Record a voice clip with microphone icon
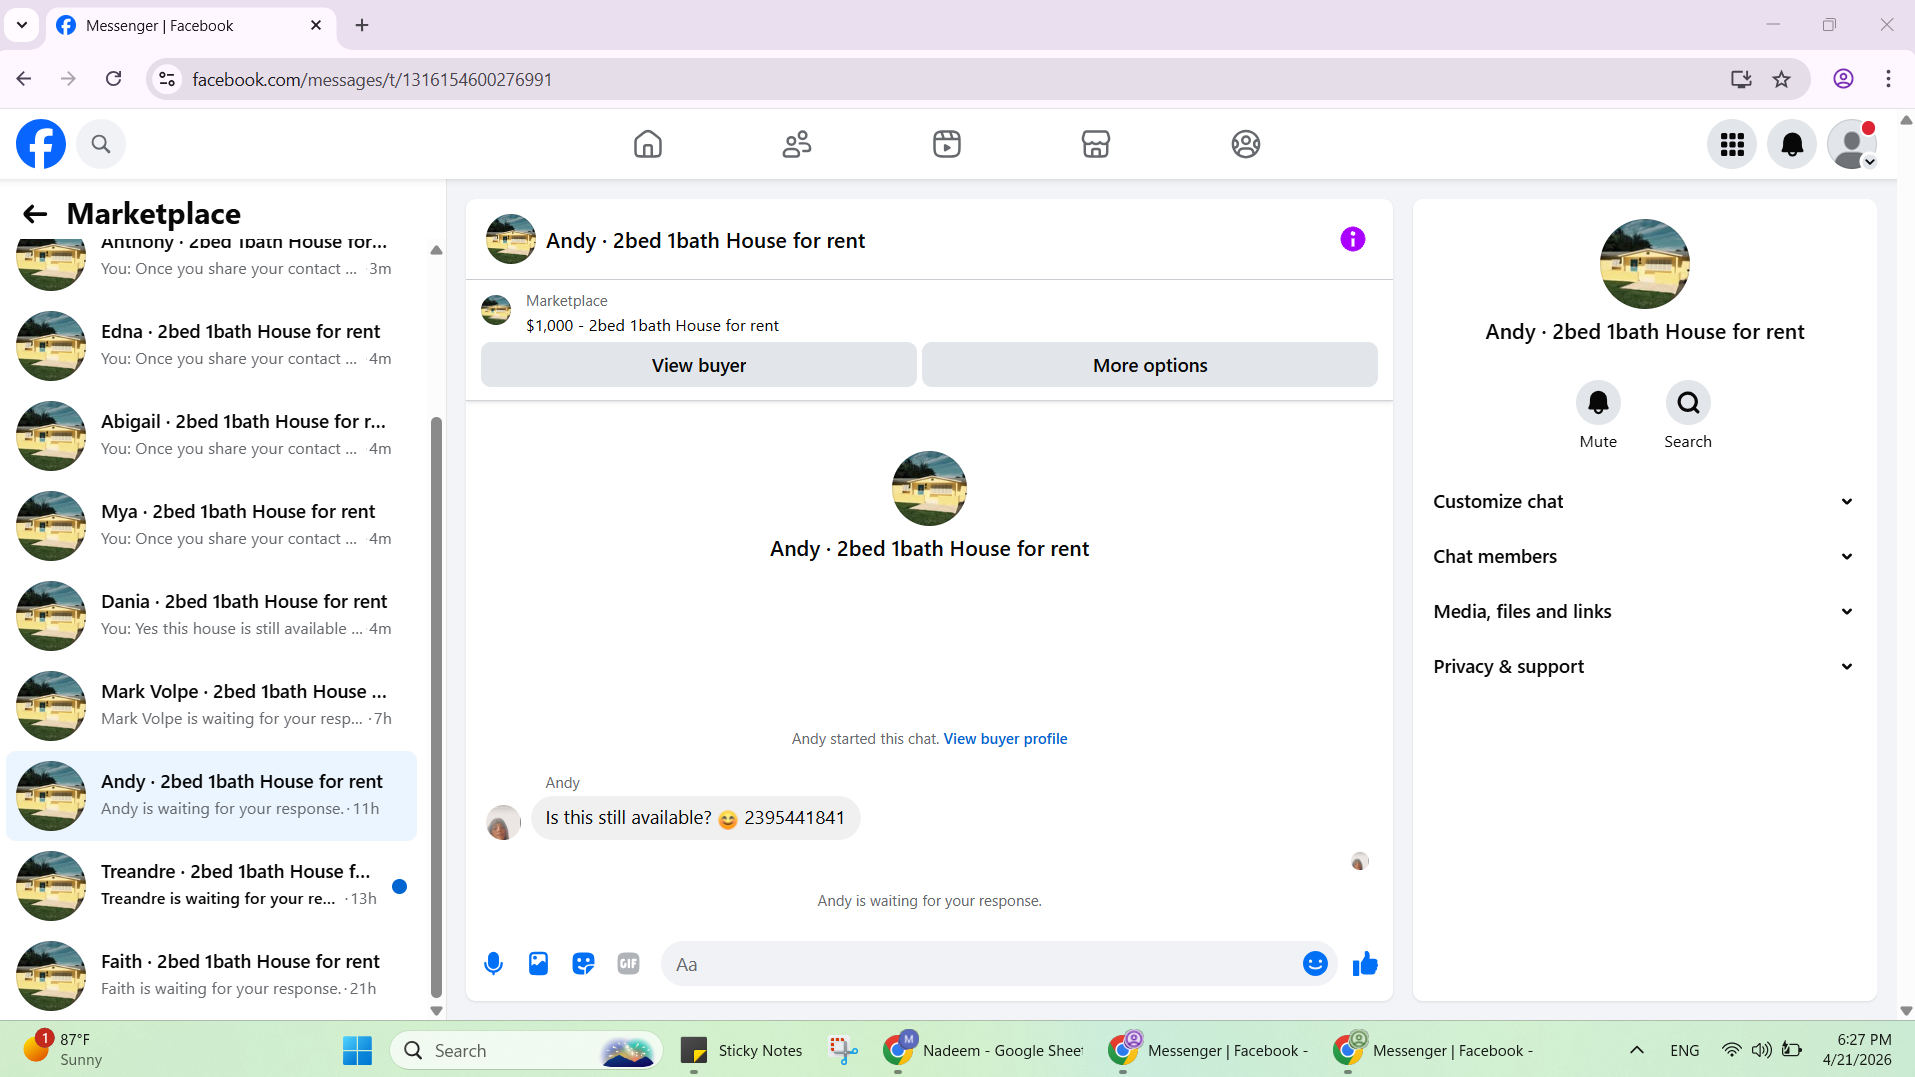The height and width of the screenshot is (1077, 1915). point(493,964)
